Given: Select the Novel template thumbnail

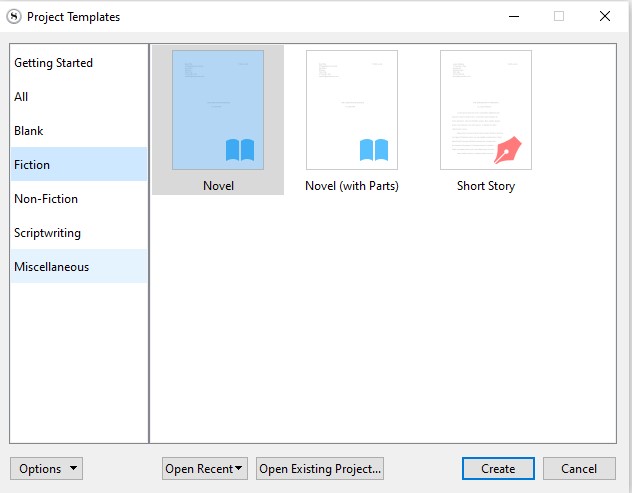Looking at the screenshot, I should (x=218, y=110).
